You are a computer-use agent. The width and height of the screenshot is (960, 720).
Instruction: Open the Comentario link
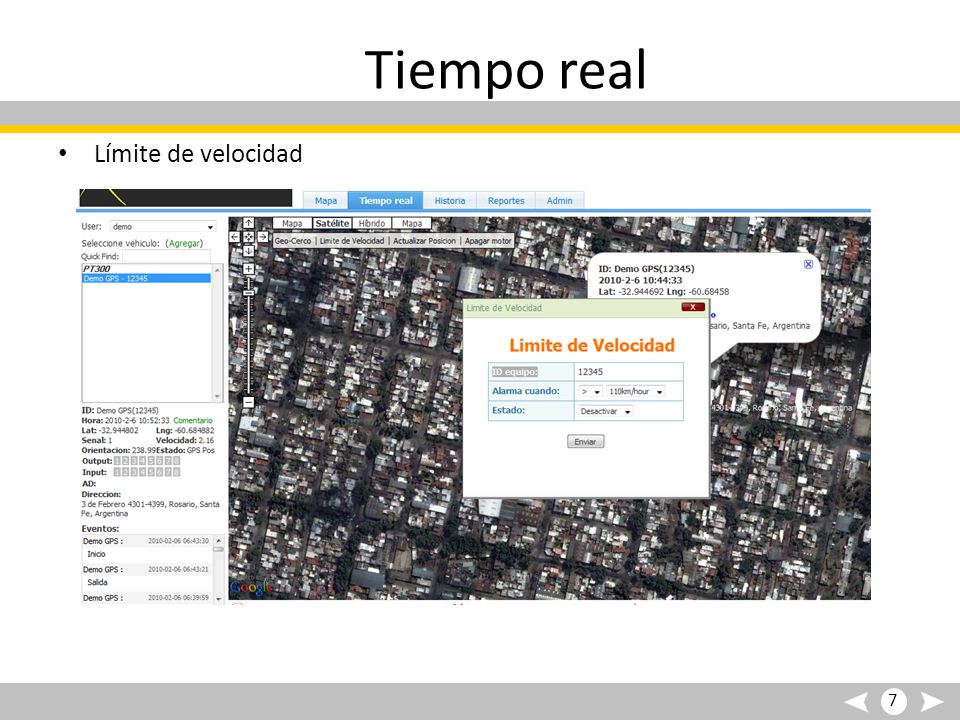[x=193, y=421]
